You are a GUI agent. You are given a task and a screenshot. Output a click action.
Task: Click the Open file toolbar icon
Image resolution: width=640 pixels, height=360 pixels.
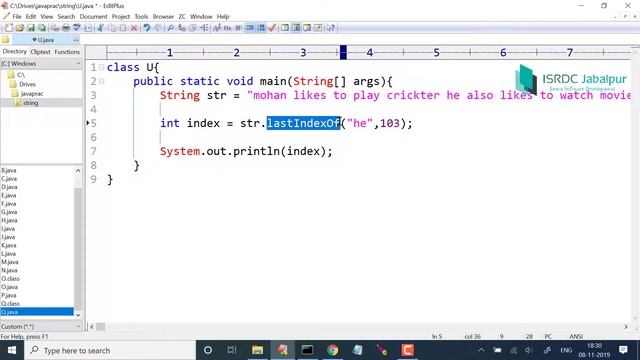click(x=20, y=28)
